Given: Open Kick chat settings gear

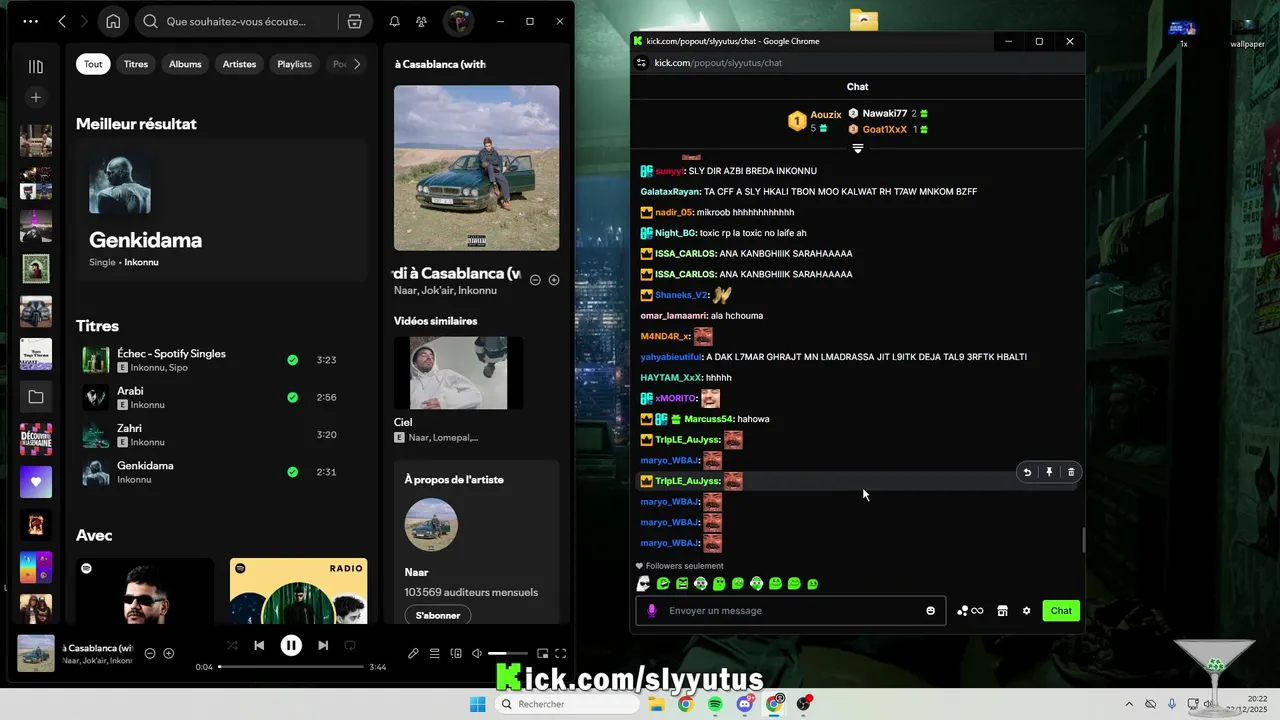Looking at the screenshot, I should 1026,611.
